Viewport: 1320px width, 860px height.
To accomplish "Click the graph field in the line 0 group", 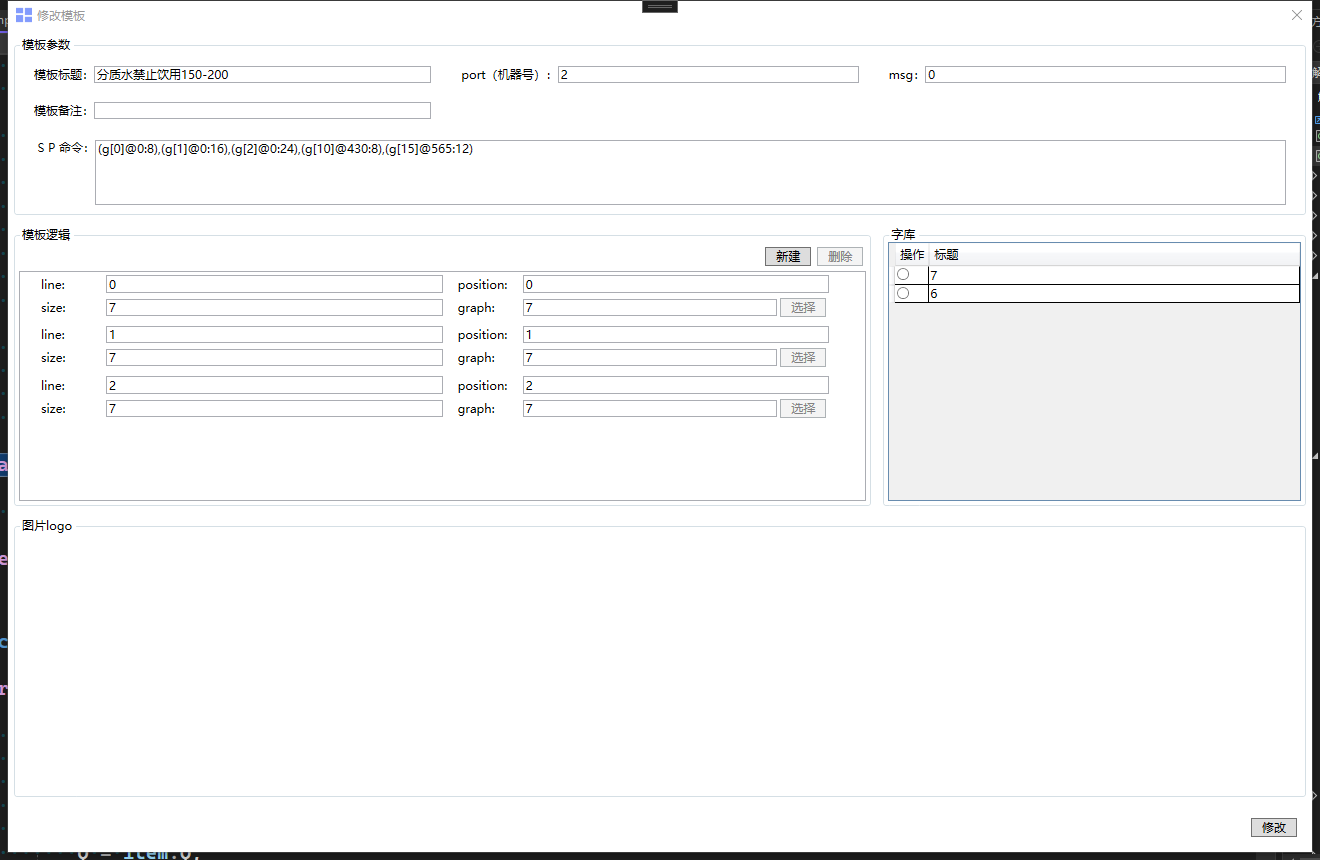I will click(x=650, y=307).
